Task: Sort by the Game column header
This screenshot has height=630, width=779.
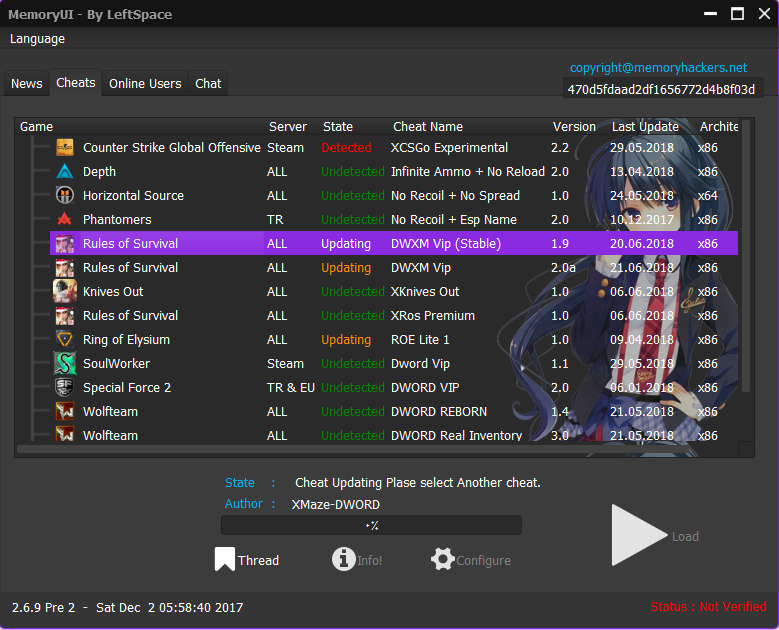Action: coord(36,127)
